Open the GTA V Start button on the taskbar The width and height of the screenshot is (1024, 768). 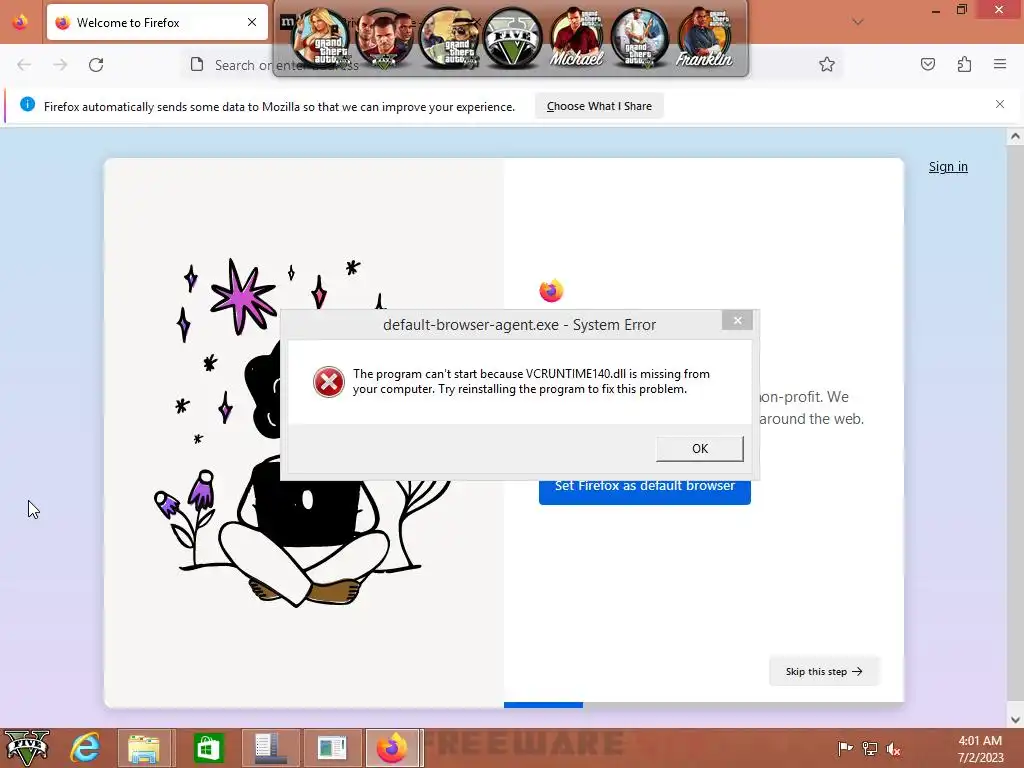tap(27, 748)
